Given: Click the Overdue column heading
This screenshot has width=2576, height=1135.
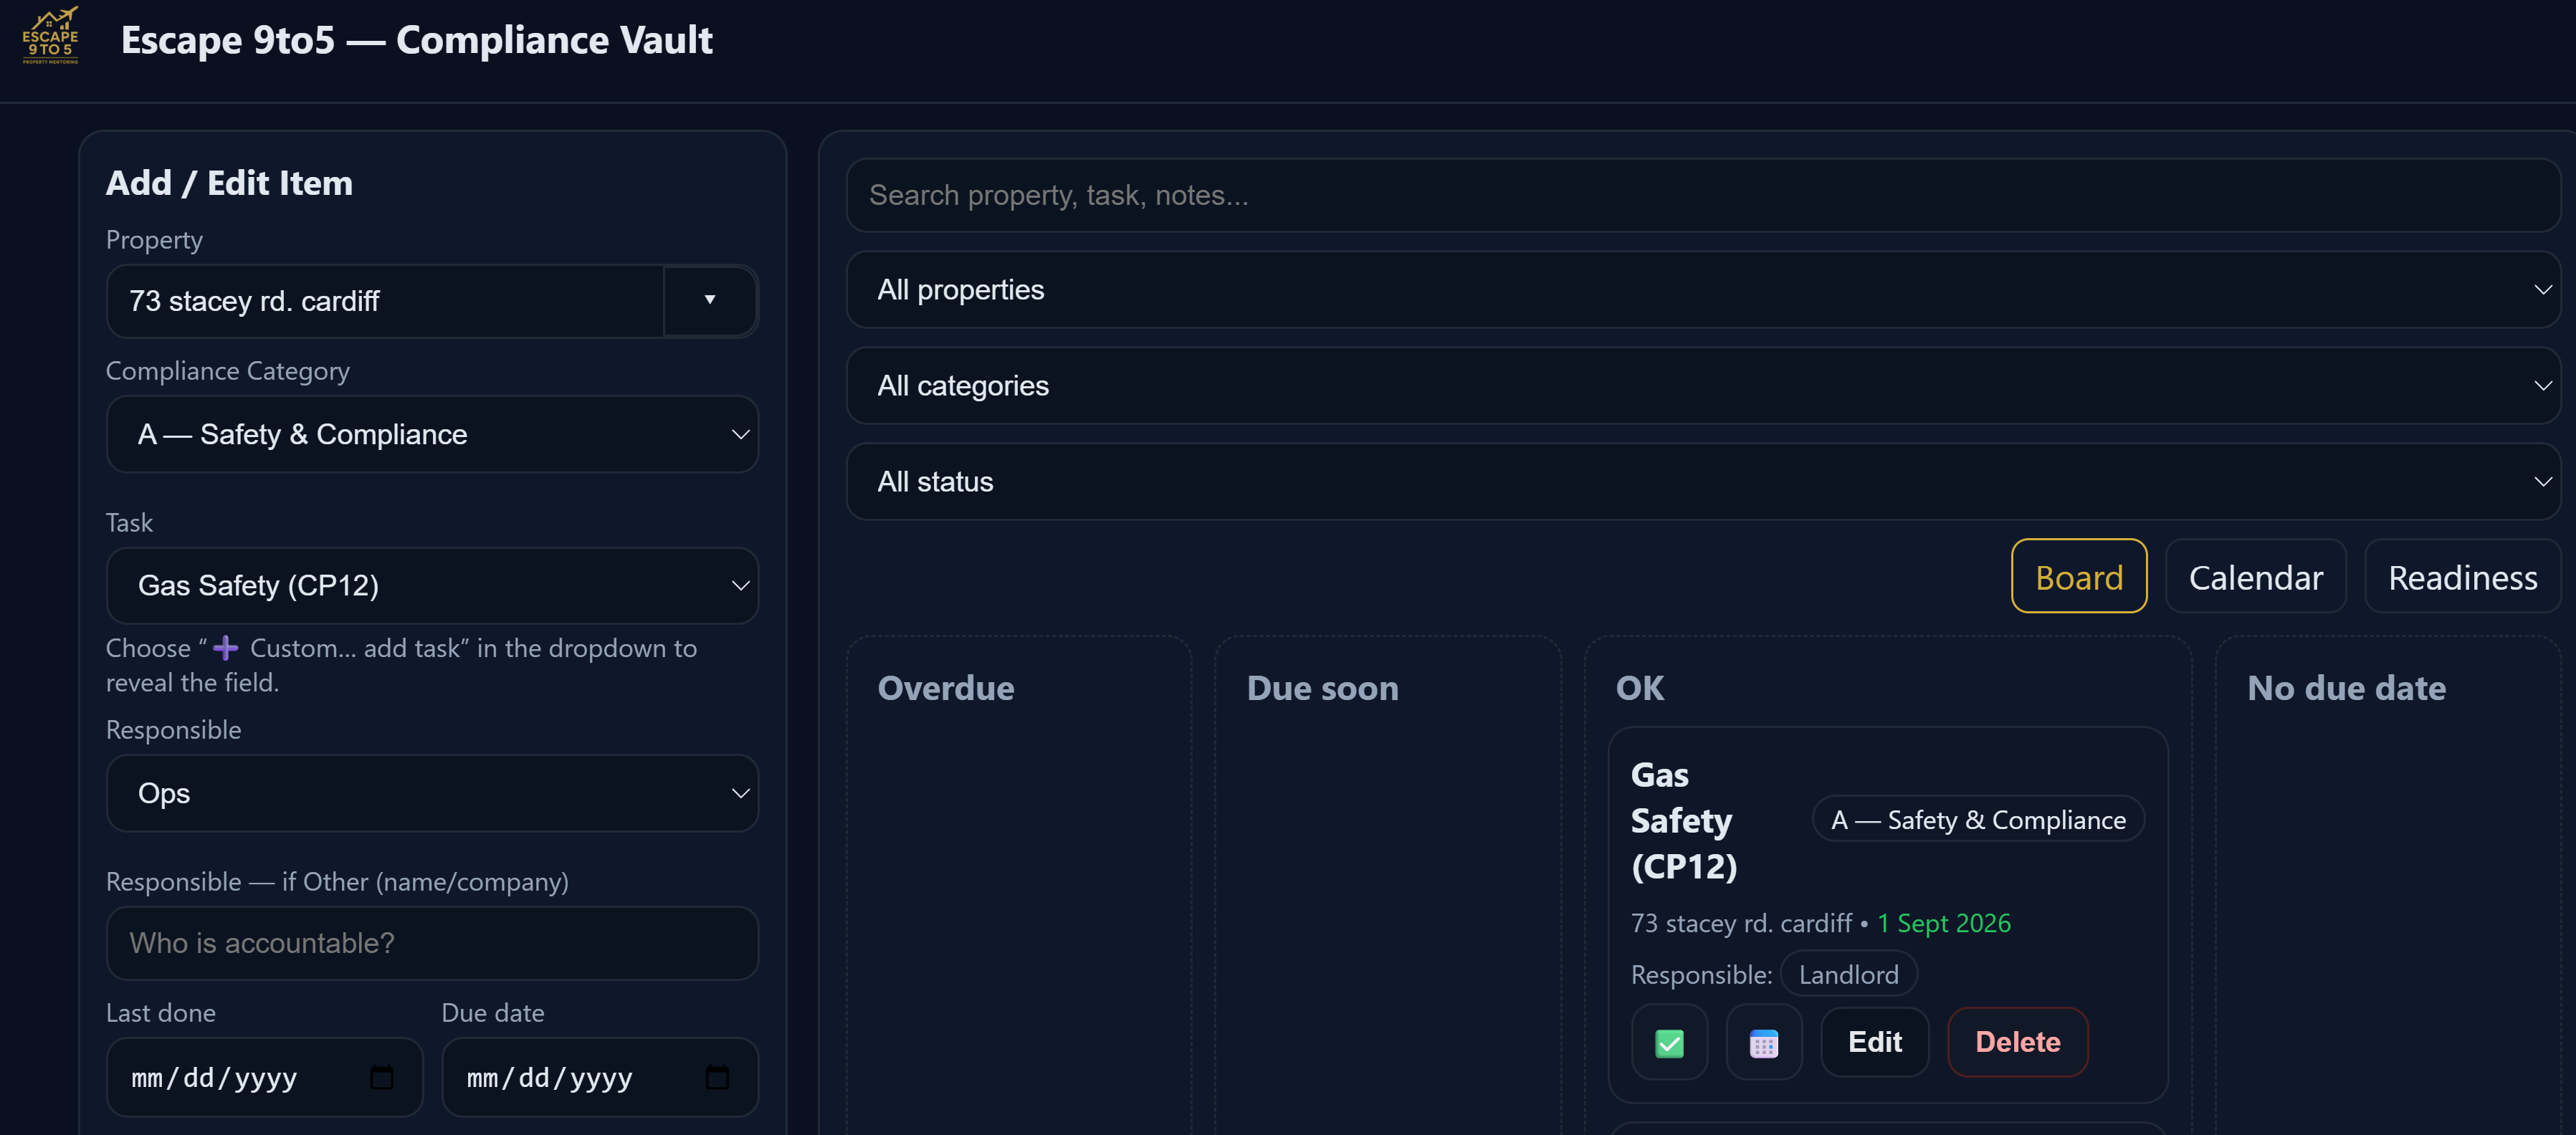Looking at the screenshot, I should [x=946, y=688].
